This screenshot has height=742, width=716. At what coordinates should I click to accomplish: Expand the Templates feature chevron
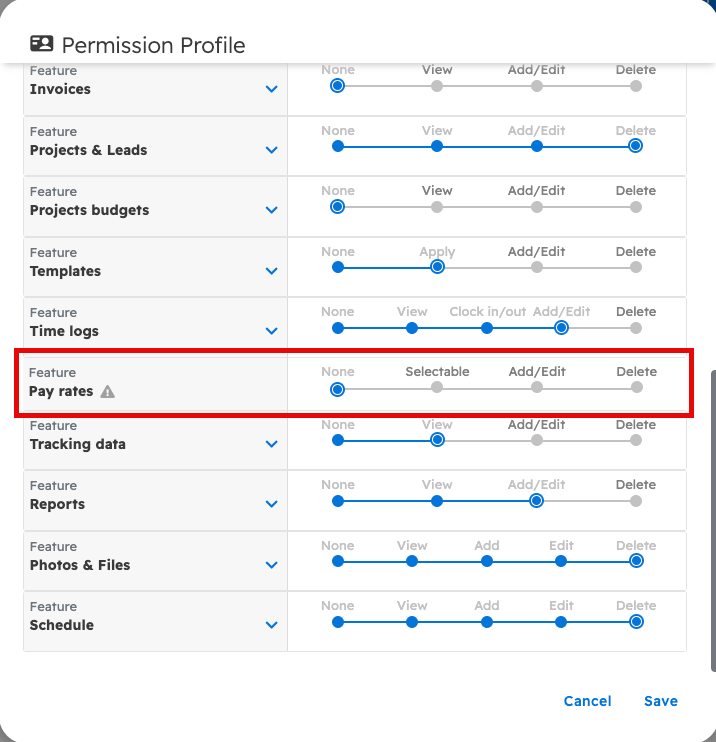click(x=271, y=271)
